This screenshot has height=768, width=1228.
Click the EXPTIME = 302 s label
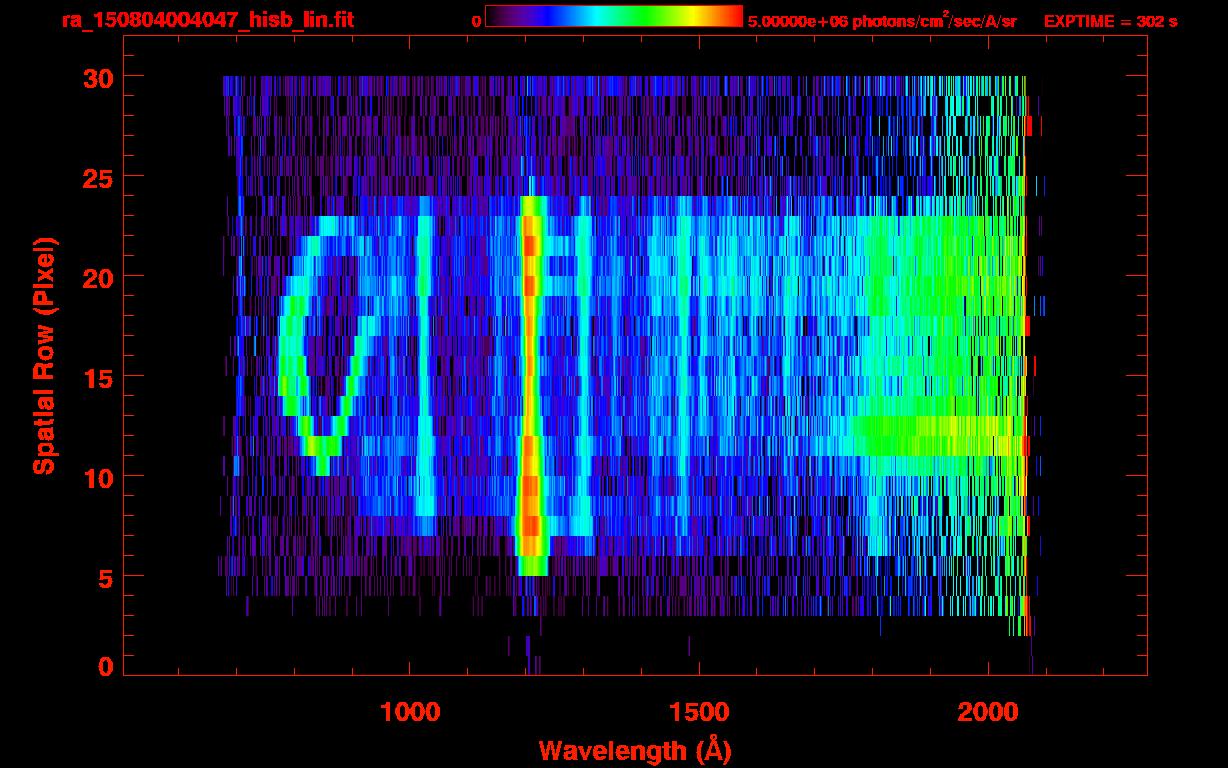click(x=1110, y=21)
